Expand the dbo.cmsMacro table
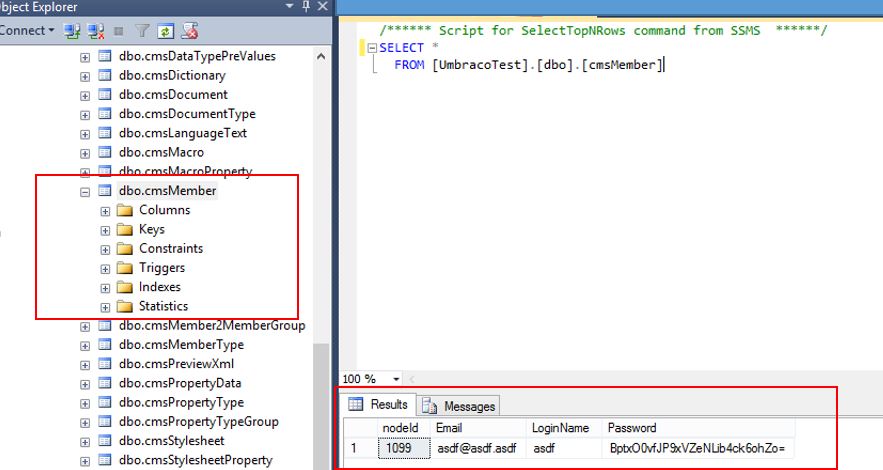The image size is (883, 470). [85, 153]
